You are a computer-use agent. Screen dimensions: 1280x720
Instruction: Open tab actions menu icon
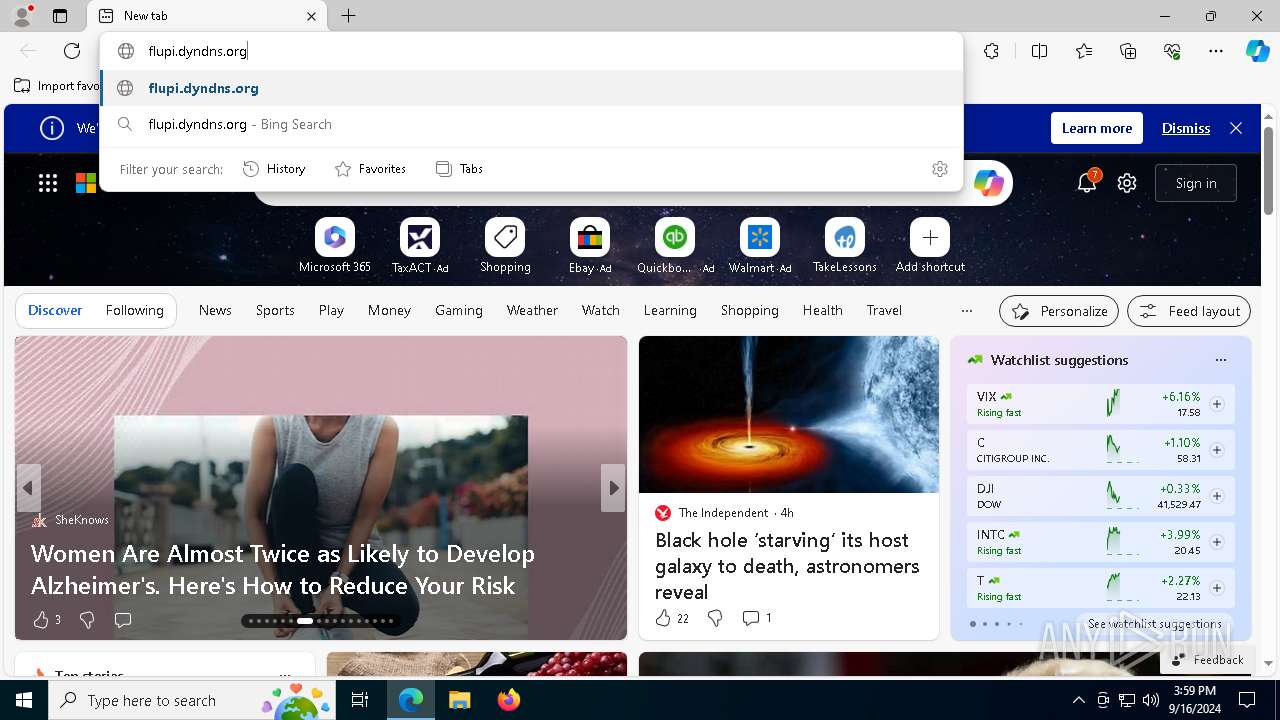(60, 16)
